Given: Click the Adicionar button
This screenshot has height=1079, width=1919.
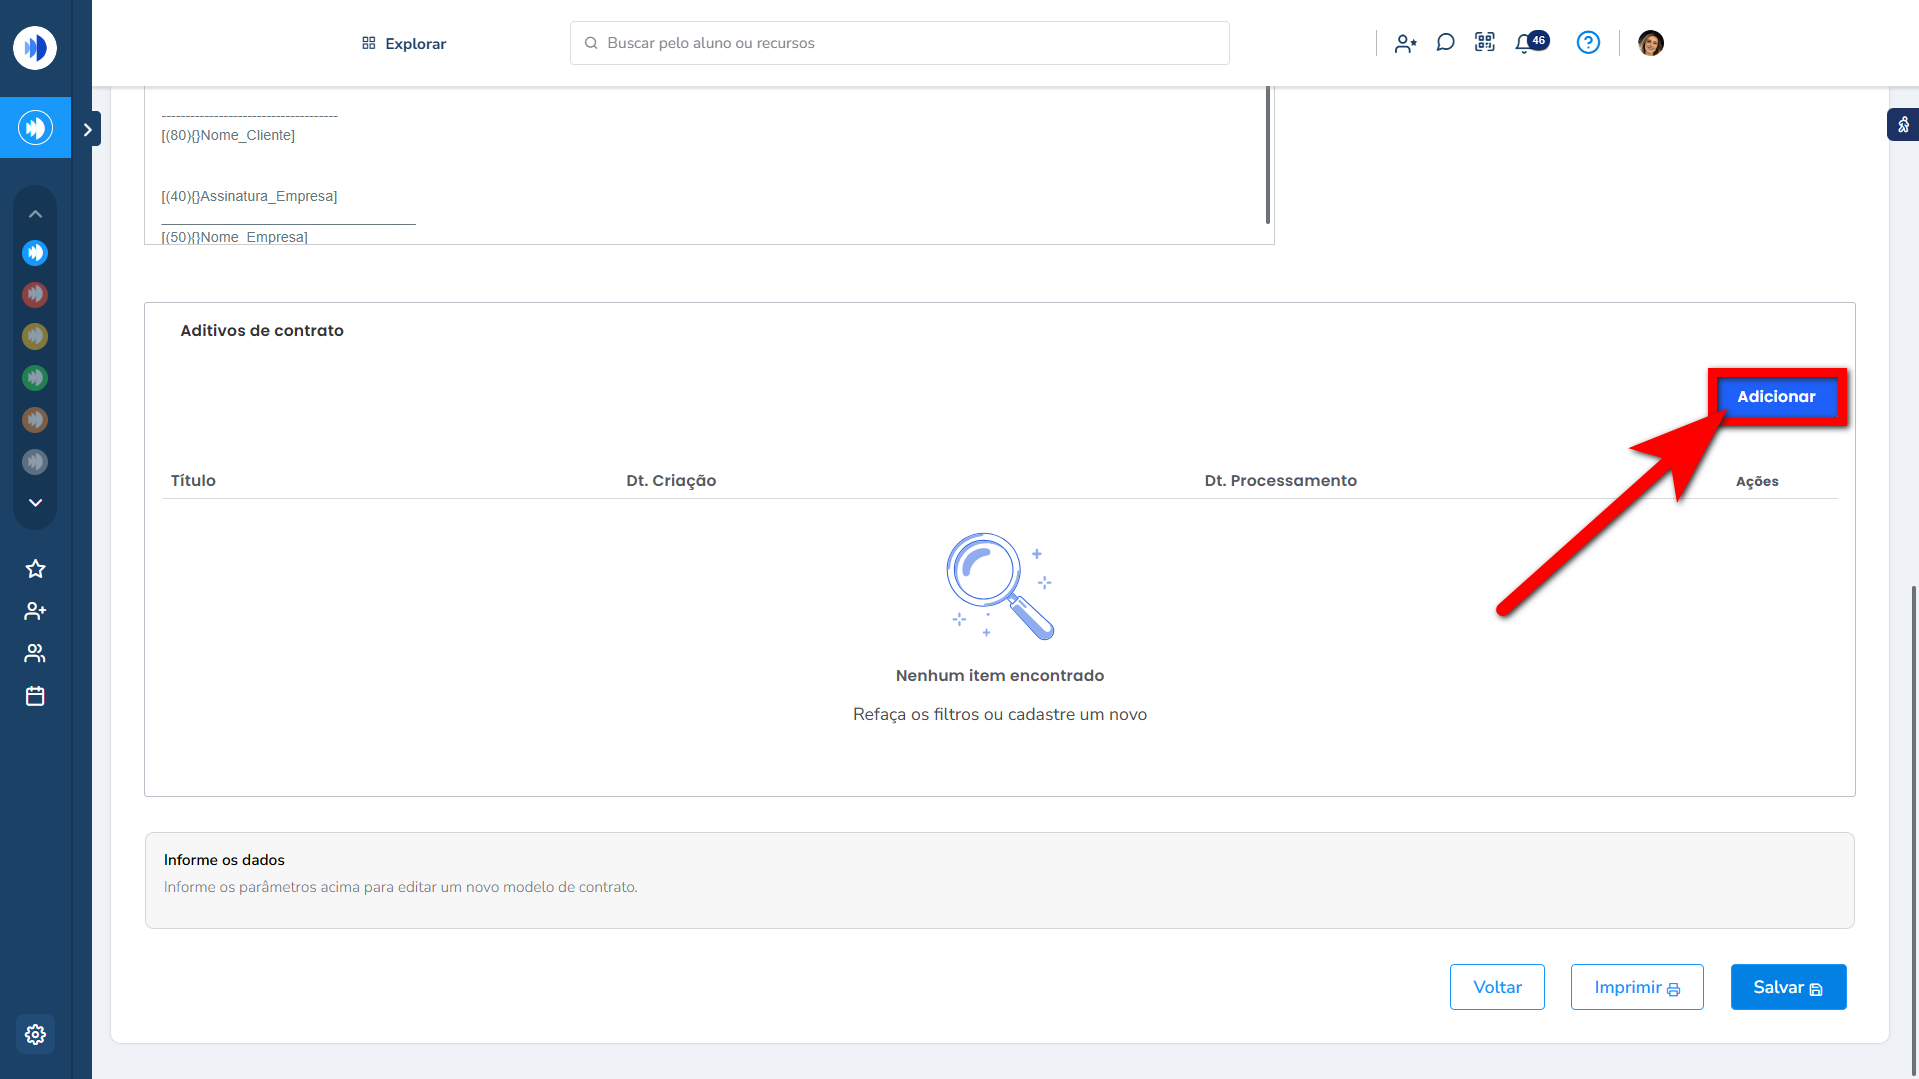Looking at the screenshot, I should [1776, 397].
